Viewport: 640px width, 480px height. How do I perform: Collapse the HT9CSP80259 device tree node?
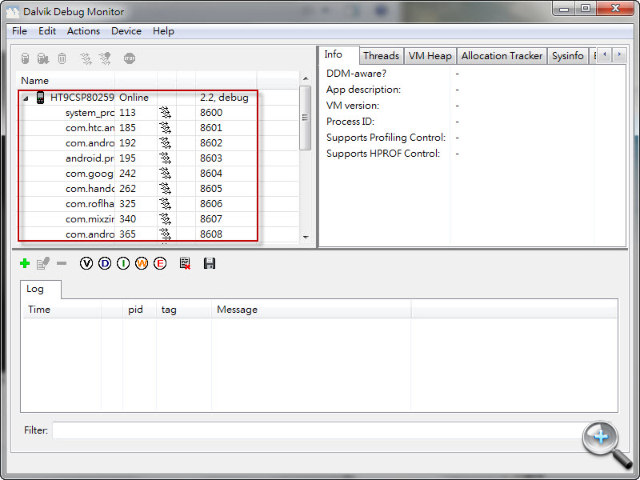[26, 98]
